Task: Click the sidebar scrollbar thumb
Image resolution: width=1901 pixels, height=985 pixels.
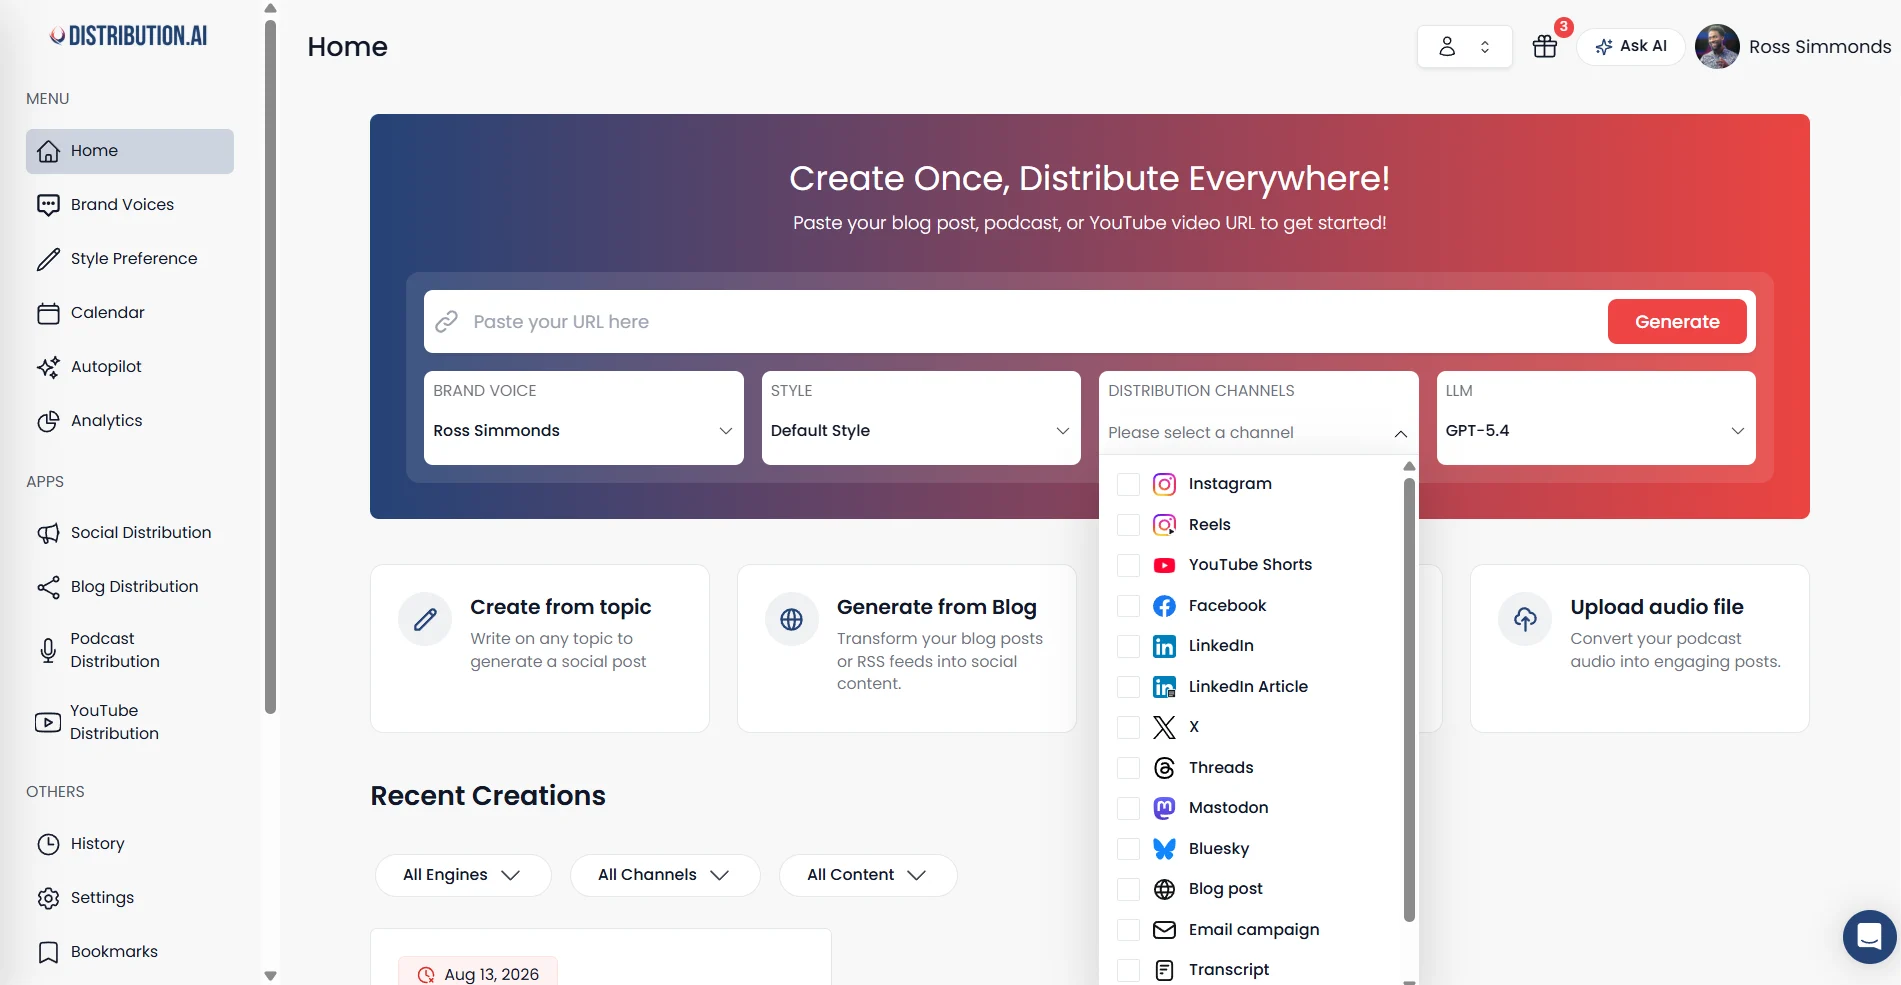Action: pos(270,367)
